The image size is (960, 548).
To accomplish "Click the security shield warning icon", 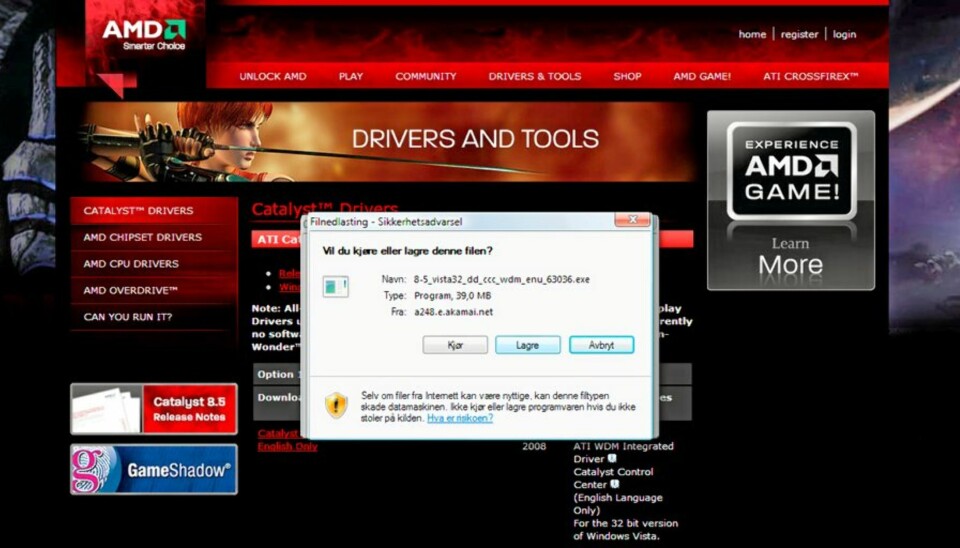I will point(336,405).
